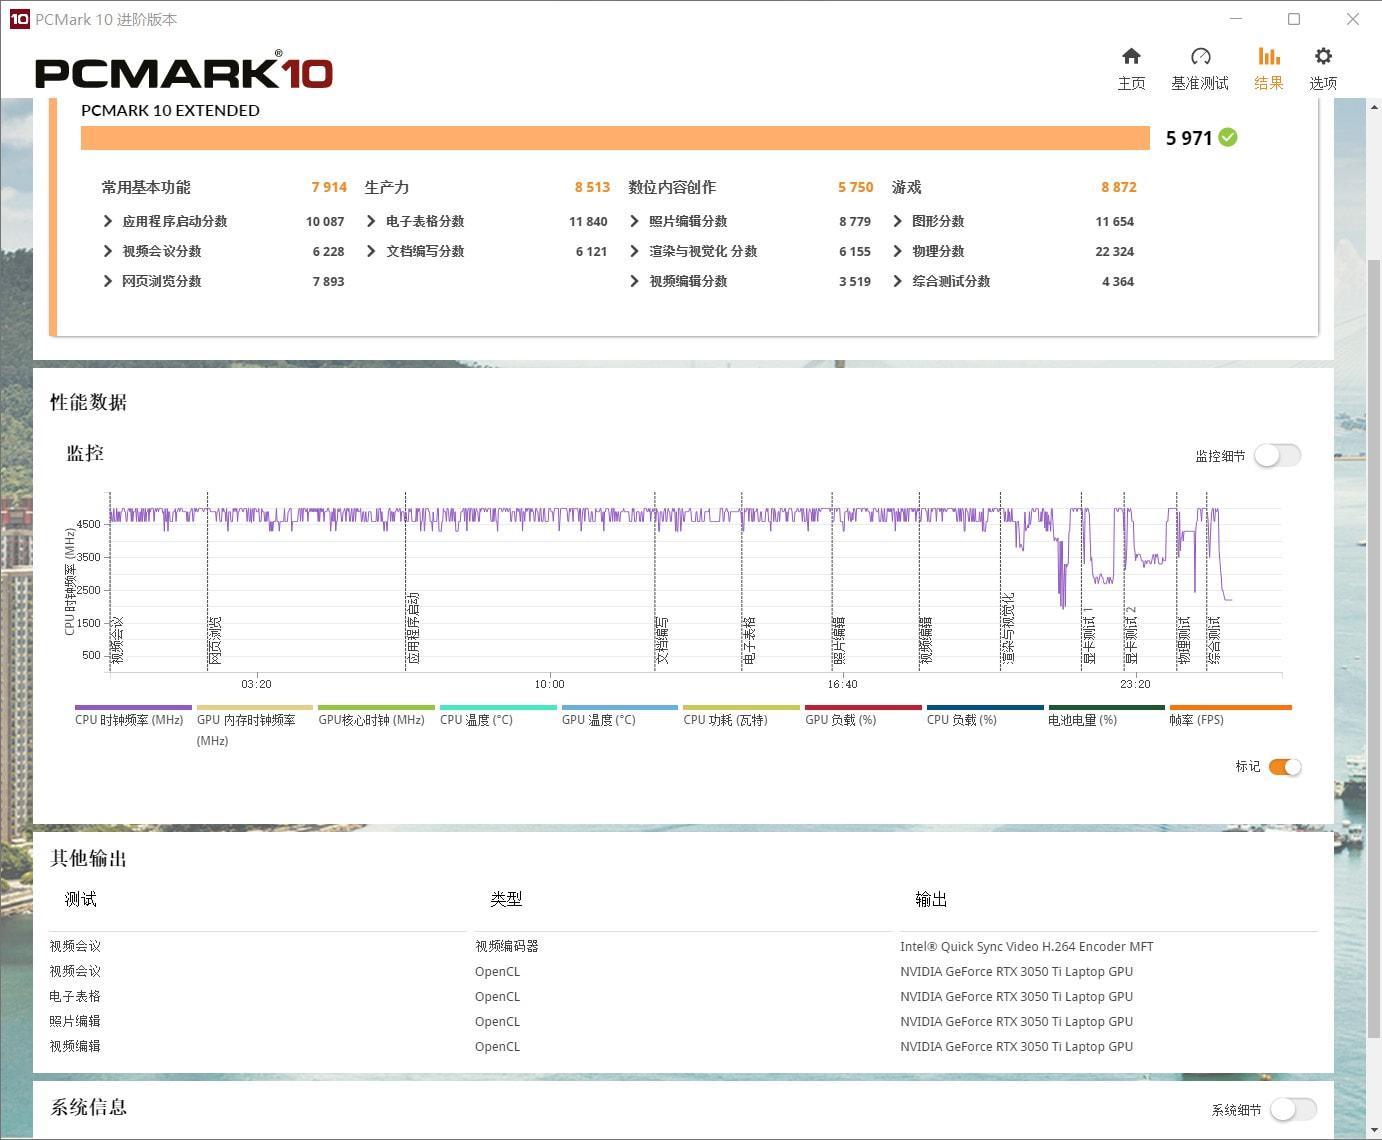Viewport: 1382px width, 1140px height.
Task: Click 游戏 score 8 872
Action: [1119, 187]
